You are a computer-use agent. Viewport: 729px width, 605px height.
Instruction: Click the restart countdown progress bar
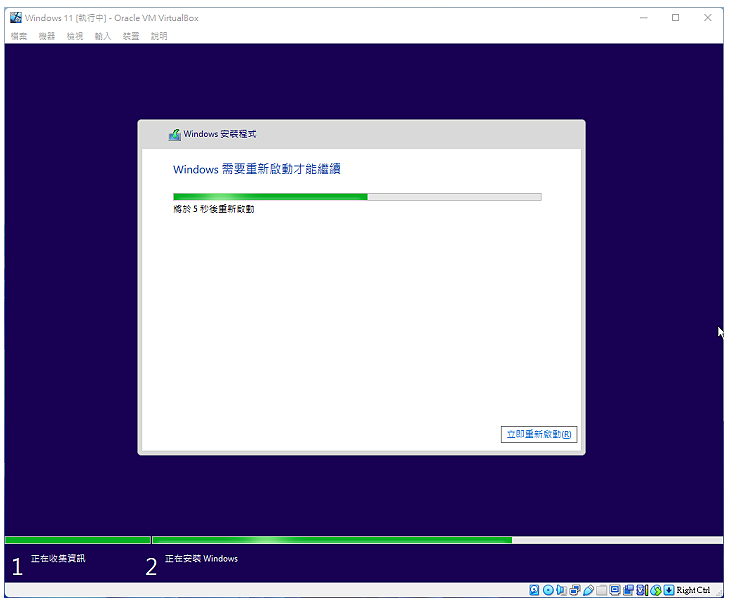357,197
